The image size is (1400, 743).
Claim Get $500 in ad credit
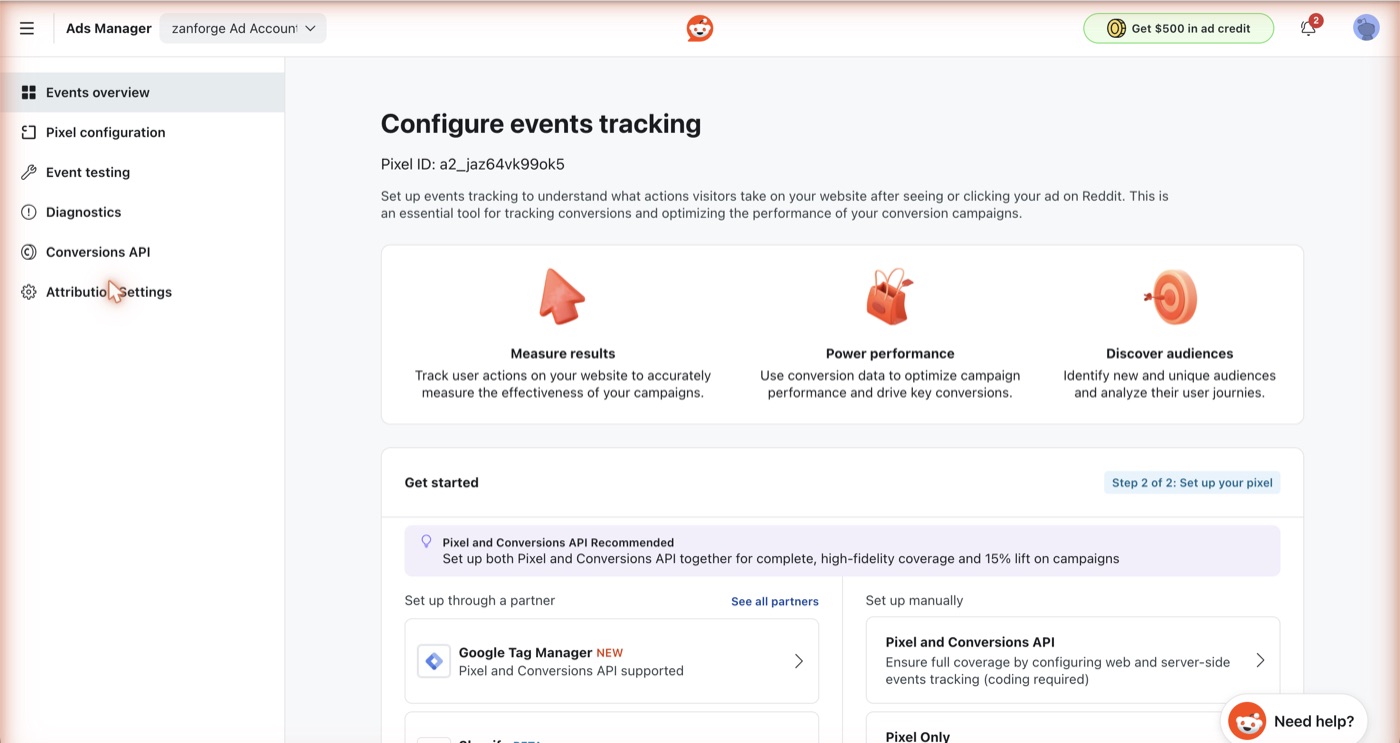click(1178, 28)
